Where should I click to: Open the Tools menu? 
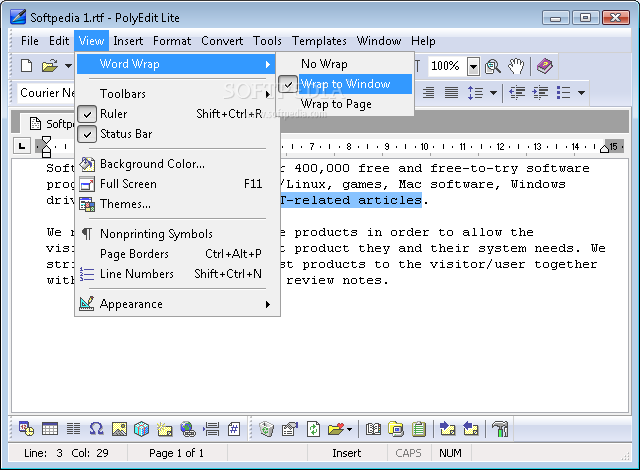pyautogui.click(x=267, y=41)
